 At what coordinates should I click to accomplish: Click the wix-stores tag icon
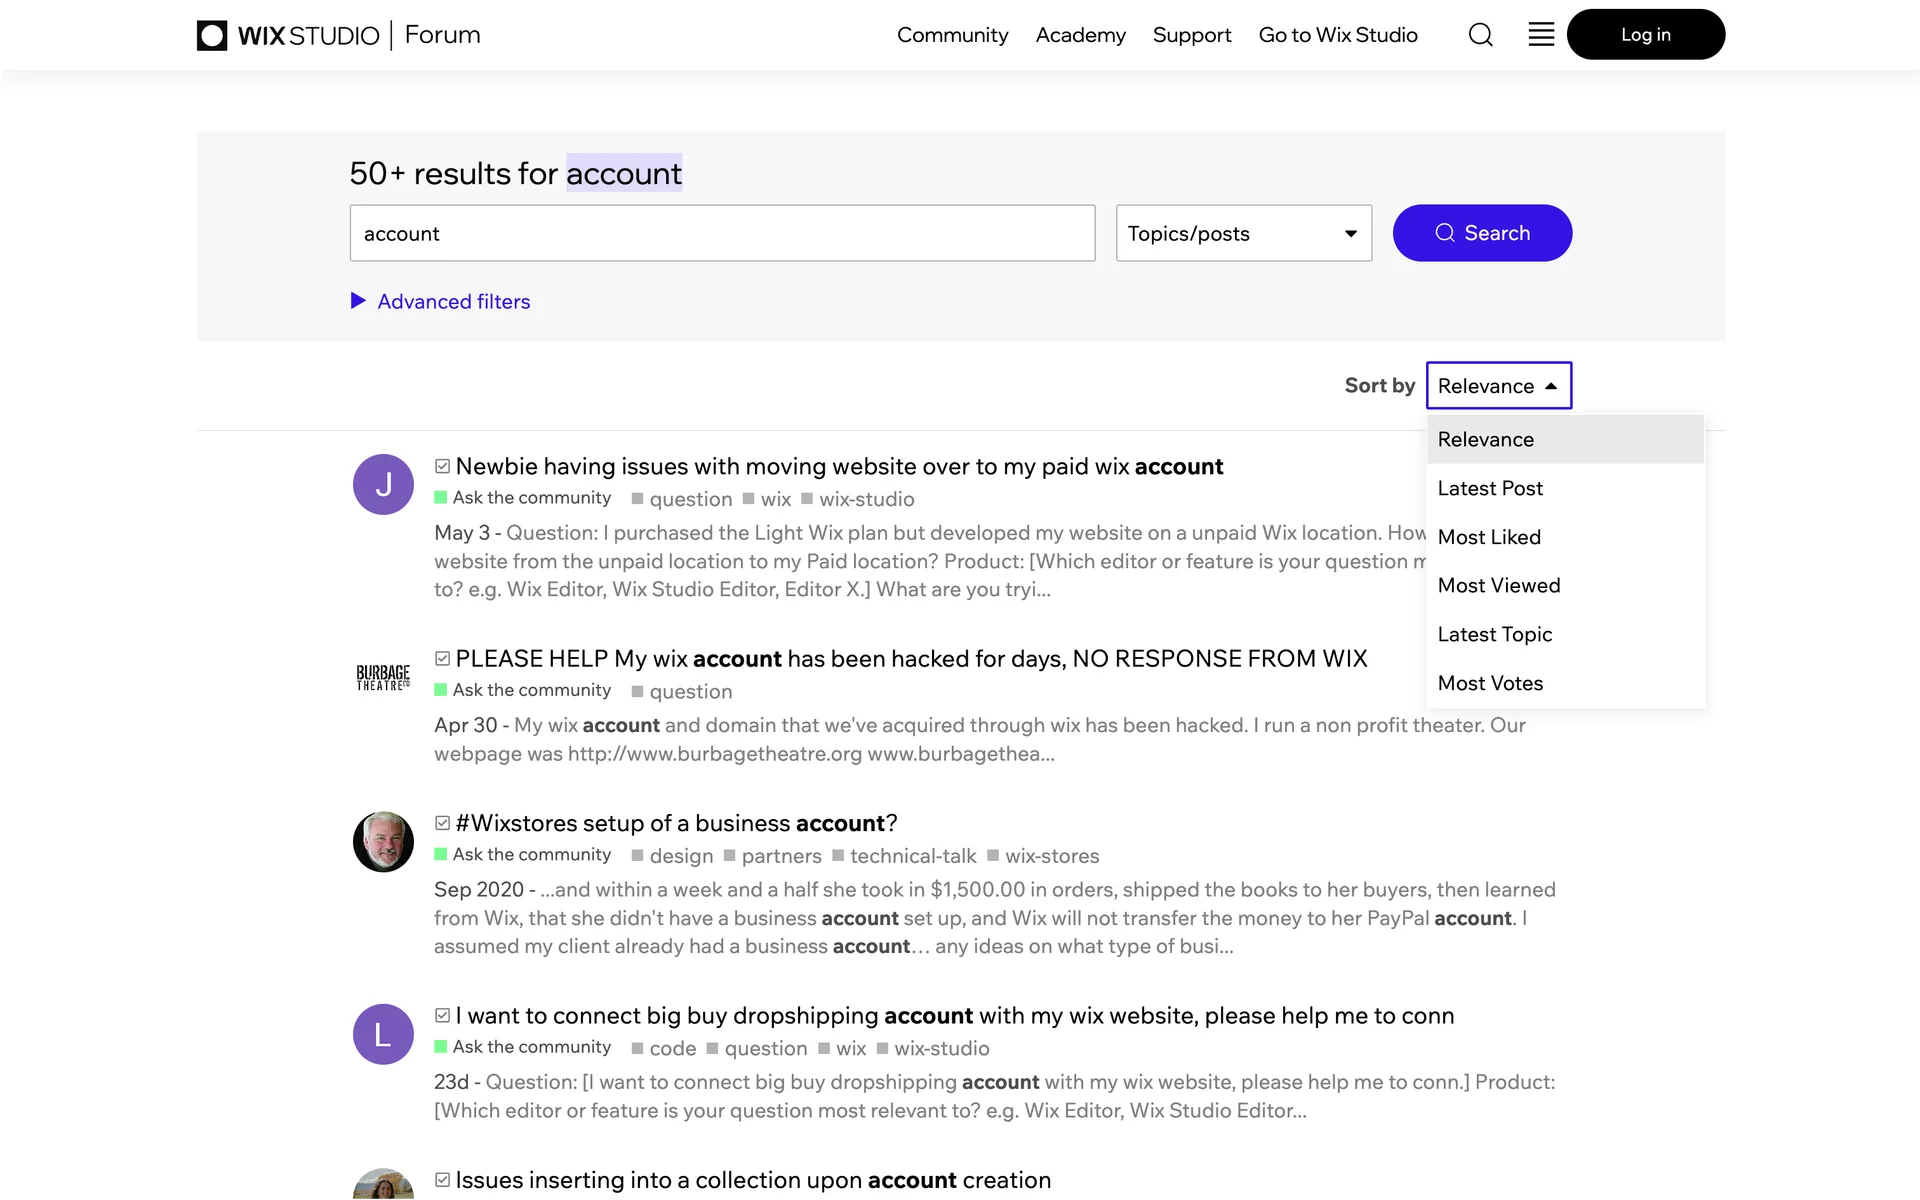tap(993, 855)
